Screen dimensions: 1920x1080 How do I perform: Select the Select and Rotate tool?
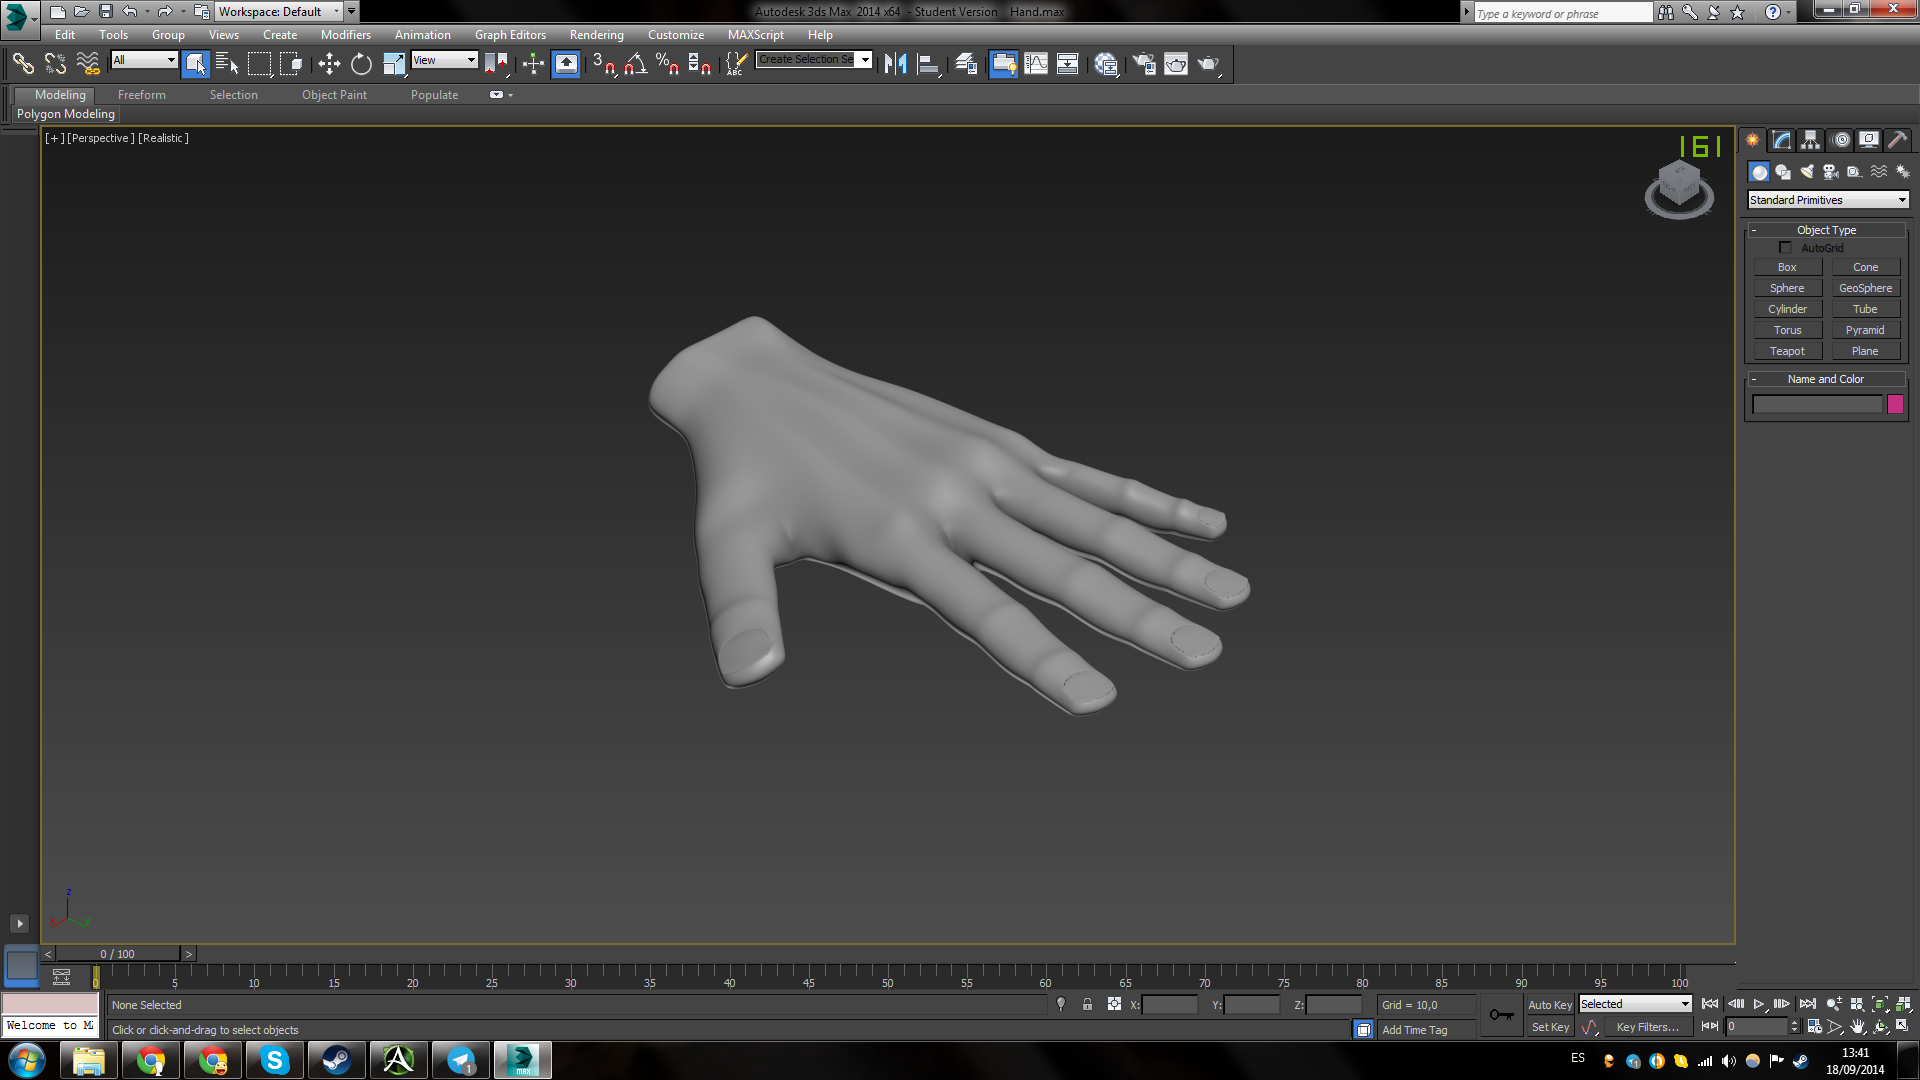coord(361,64)
